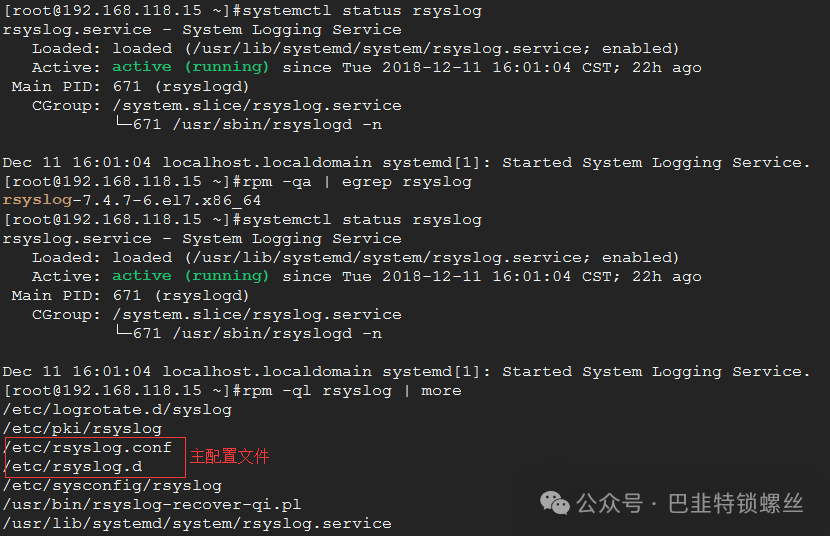Viewport: 830px width, 536px height.
Task: Click the orange highlighted 'rsyslog' package name
Action: click(37, 201)
